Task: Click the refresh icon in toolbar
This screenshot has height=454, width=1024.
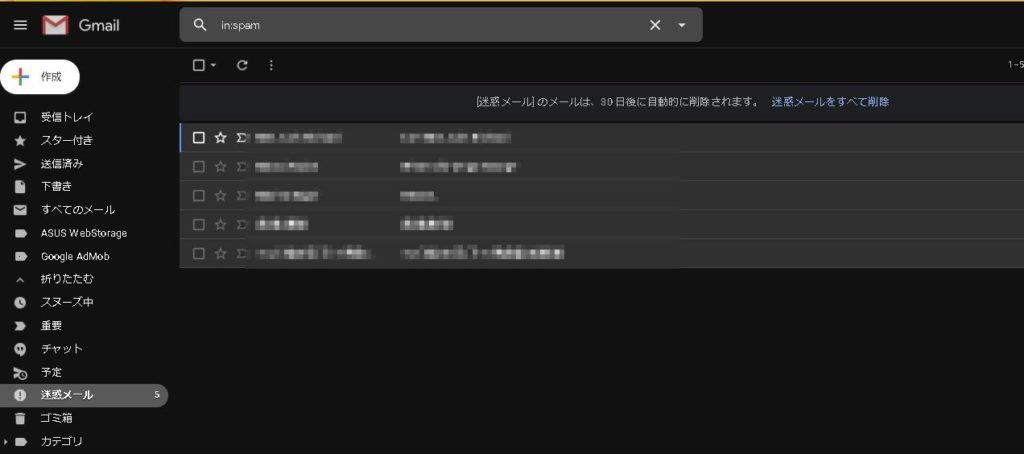Action: (x=242, y=65)
